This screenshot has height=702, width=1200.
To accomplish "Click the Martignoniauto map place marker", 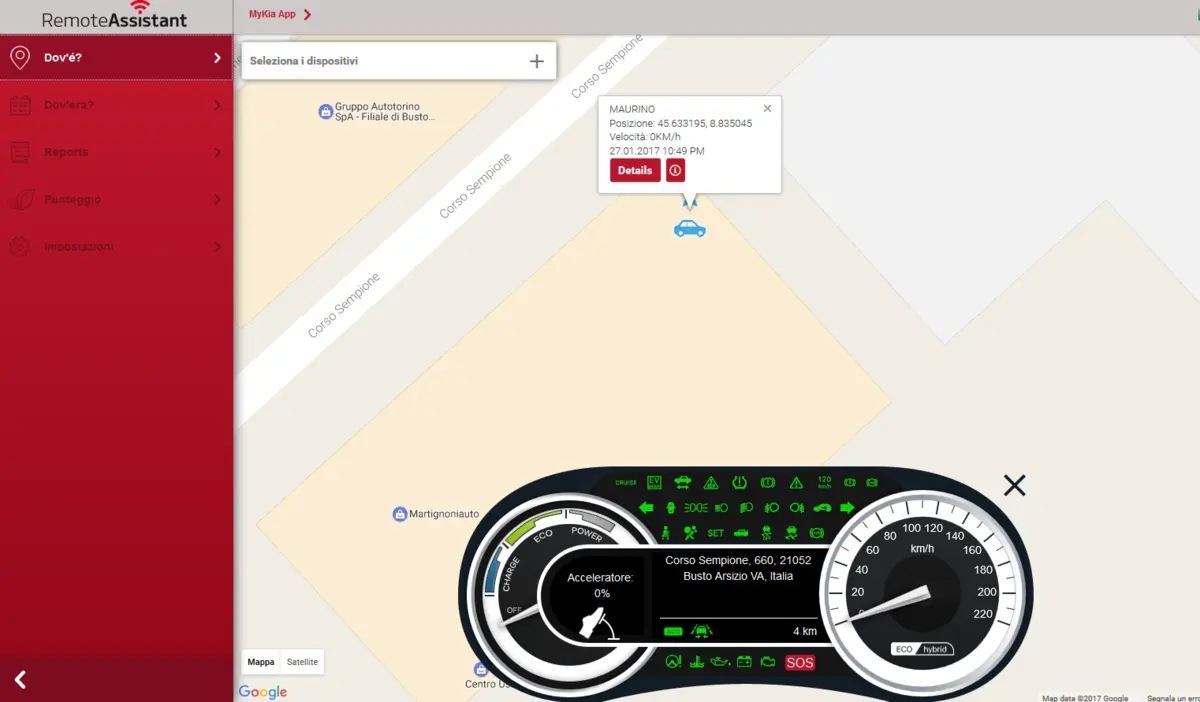I will 400,514.
